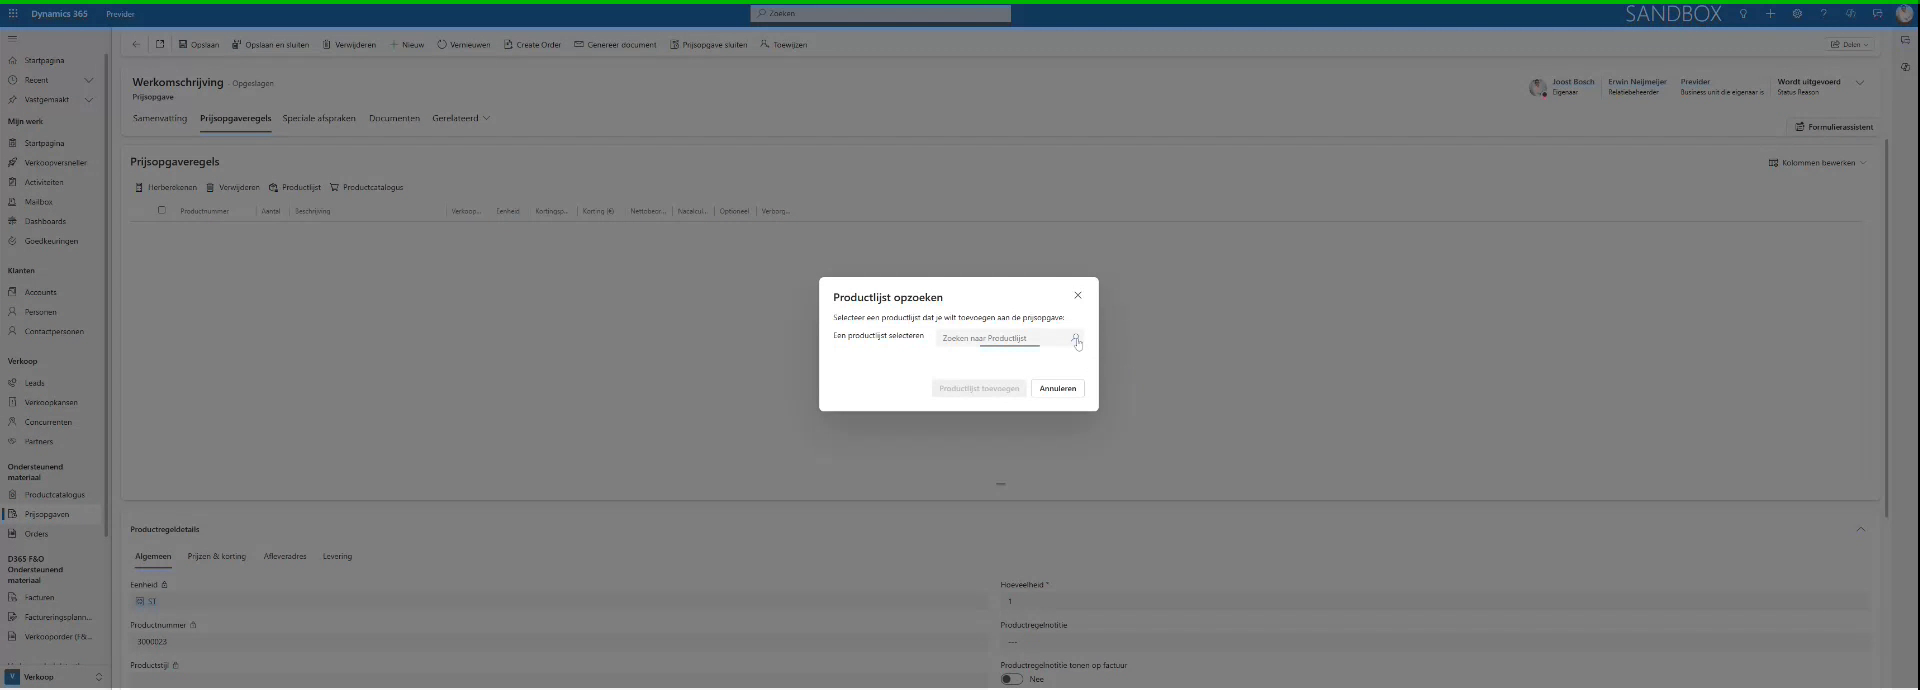This screenshot has width=1920, height=690.
Task: Open side pane Copilot icon
Action: [x=1905, y=67]
